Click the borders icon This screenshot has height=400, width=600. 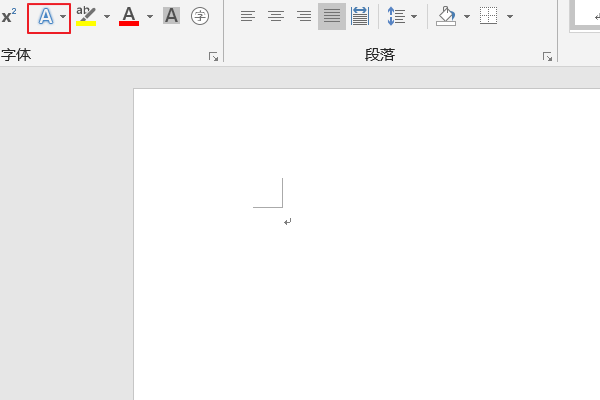(489, 16)
